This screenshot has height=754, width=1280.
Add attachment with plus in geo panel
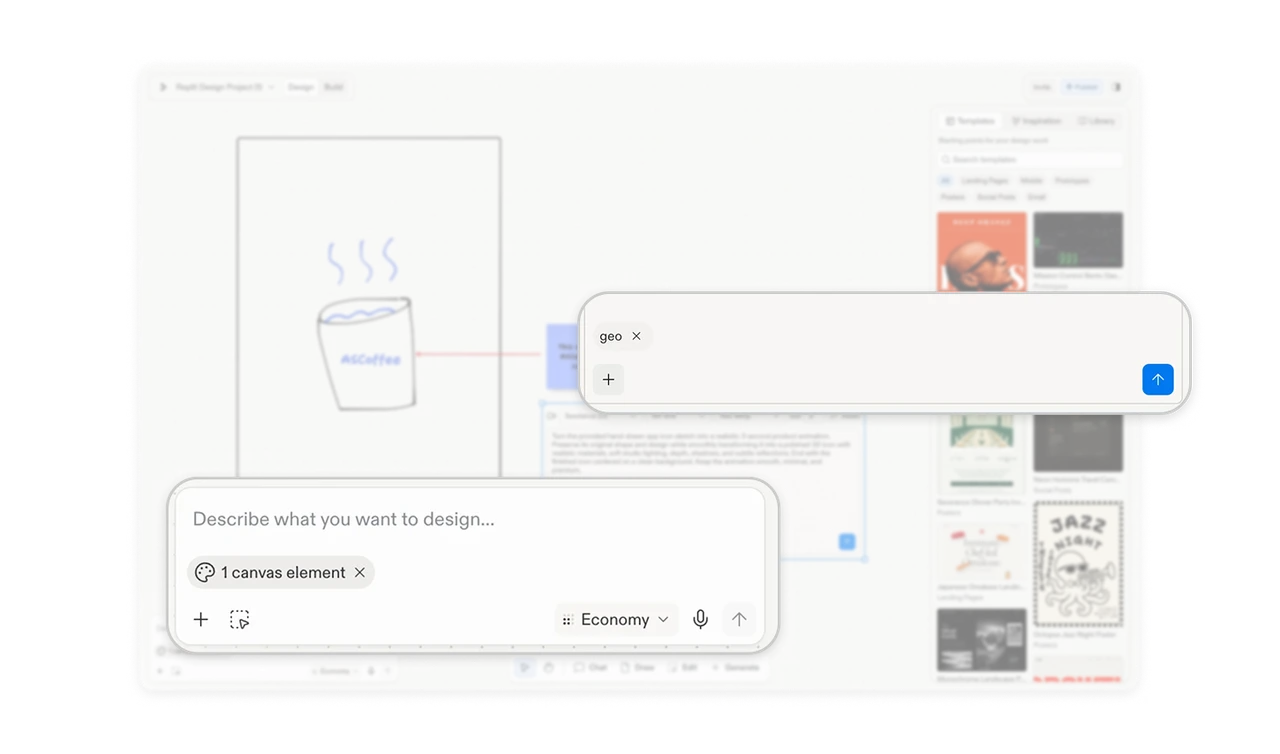coord(608,380)
